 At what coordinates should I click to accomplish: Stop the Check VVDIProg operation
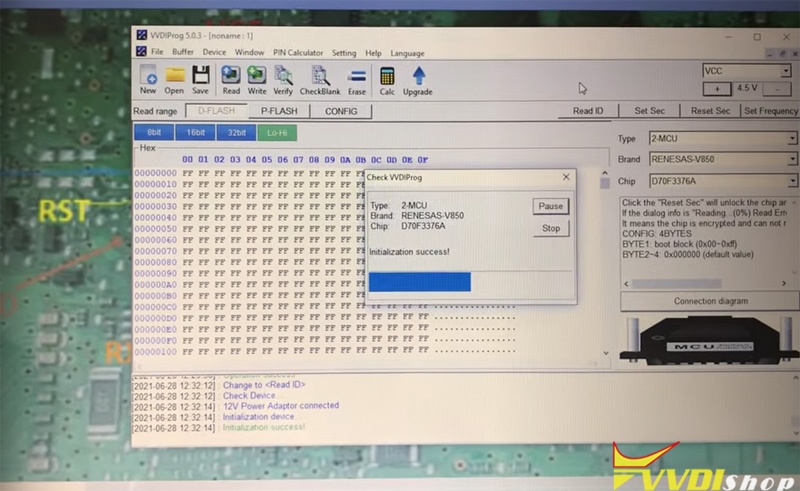551,228
